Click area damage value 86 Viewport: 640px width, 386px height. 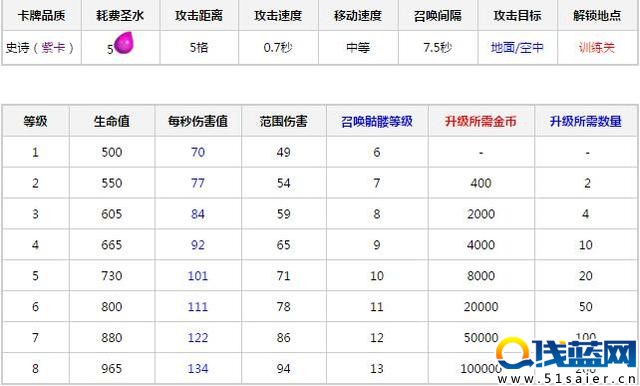284,337
